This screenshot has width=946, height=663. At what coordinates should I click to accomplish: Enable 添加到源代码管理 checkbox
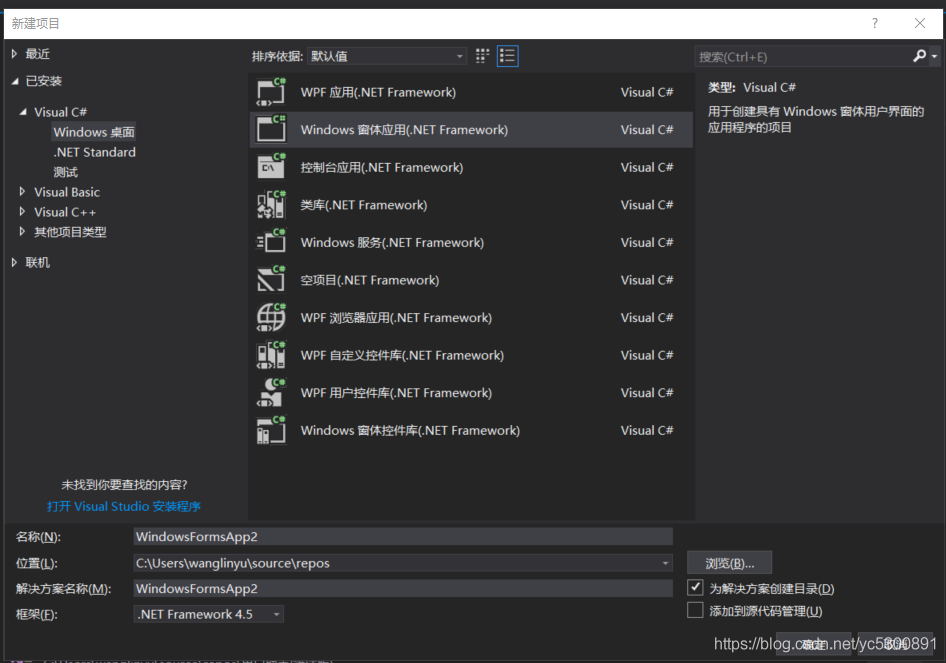pyautogui.click(x=695, y=610)
